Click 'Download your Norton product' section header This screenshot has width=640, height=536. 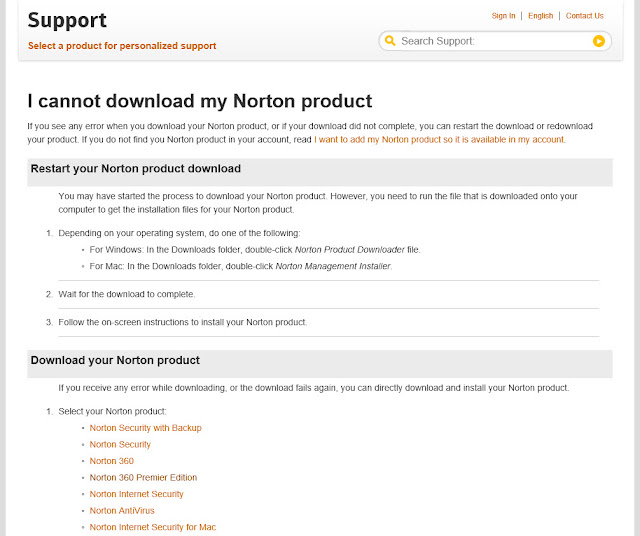click(115, 360)
